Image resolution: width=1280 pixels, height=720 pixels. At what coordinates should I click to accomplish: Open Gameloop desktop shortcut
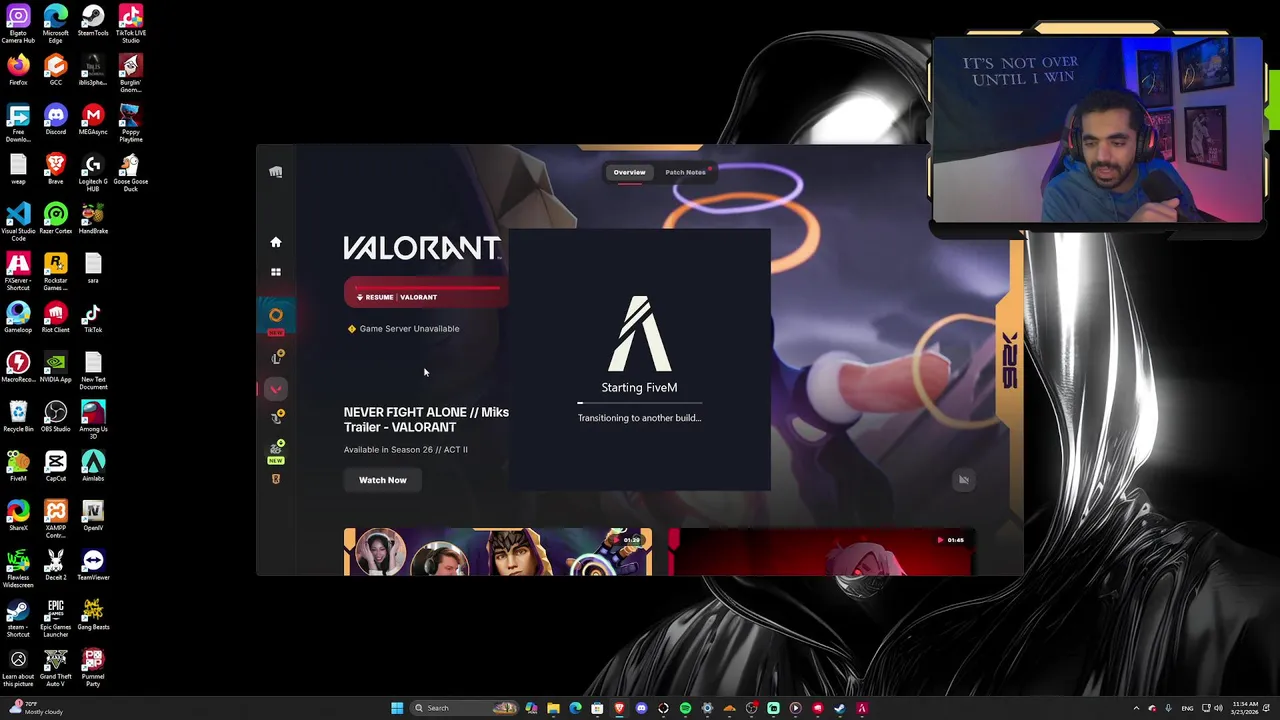[18, 318]
